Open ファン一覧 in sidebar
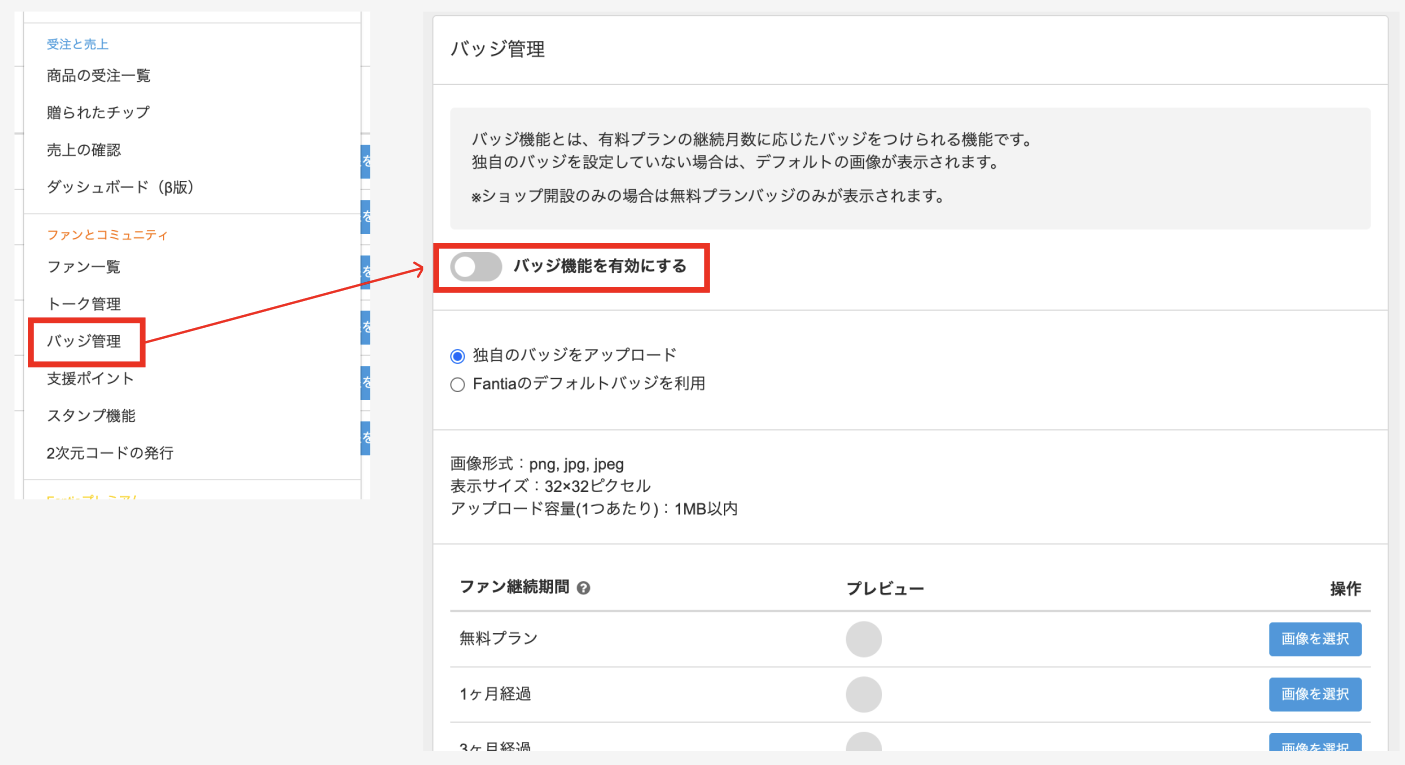This screenshot has width=1405, height=765. (x=84, y=267)
